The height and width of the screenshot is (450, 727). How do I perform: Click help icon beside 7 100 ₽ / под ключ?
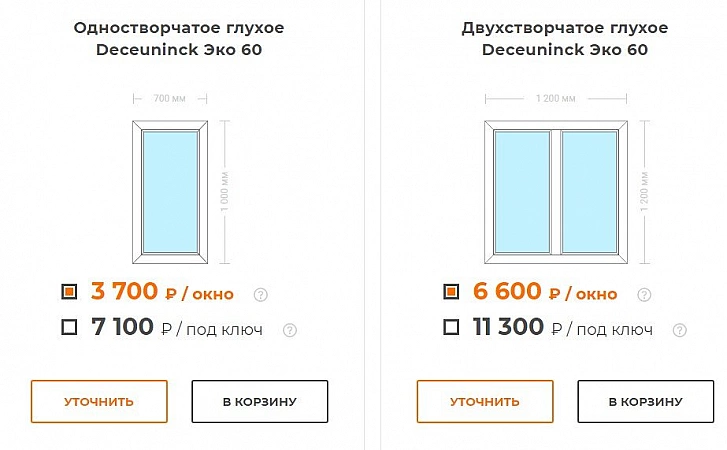pos(290,329)
